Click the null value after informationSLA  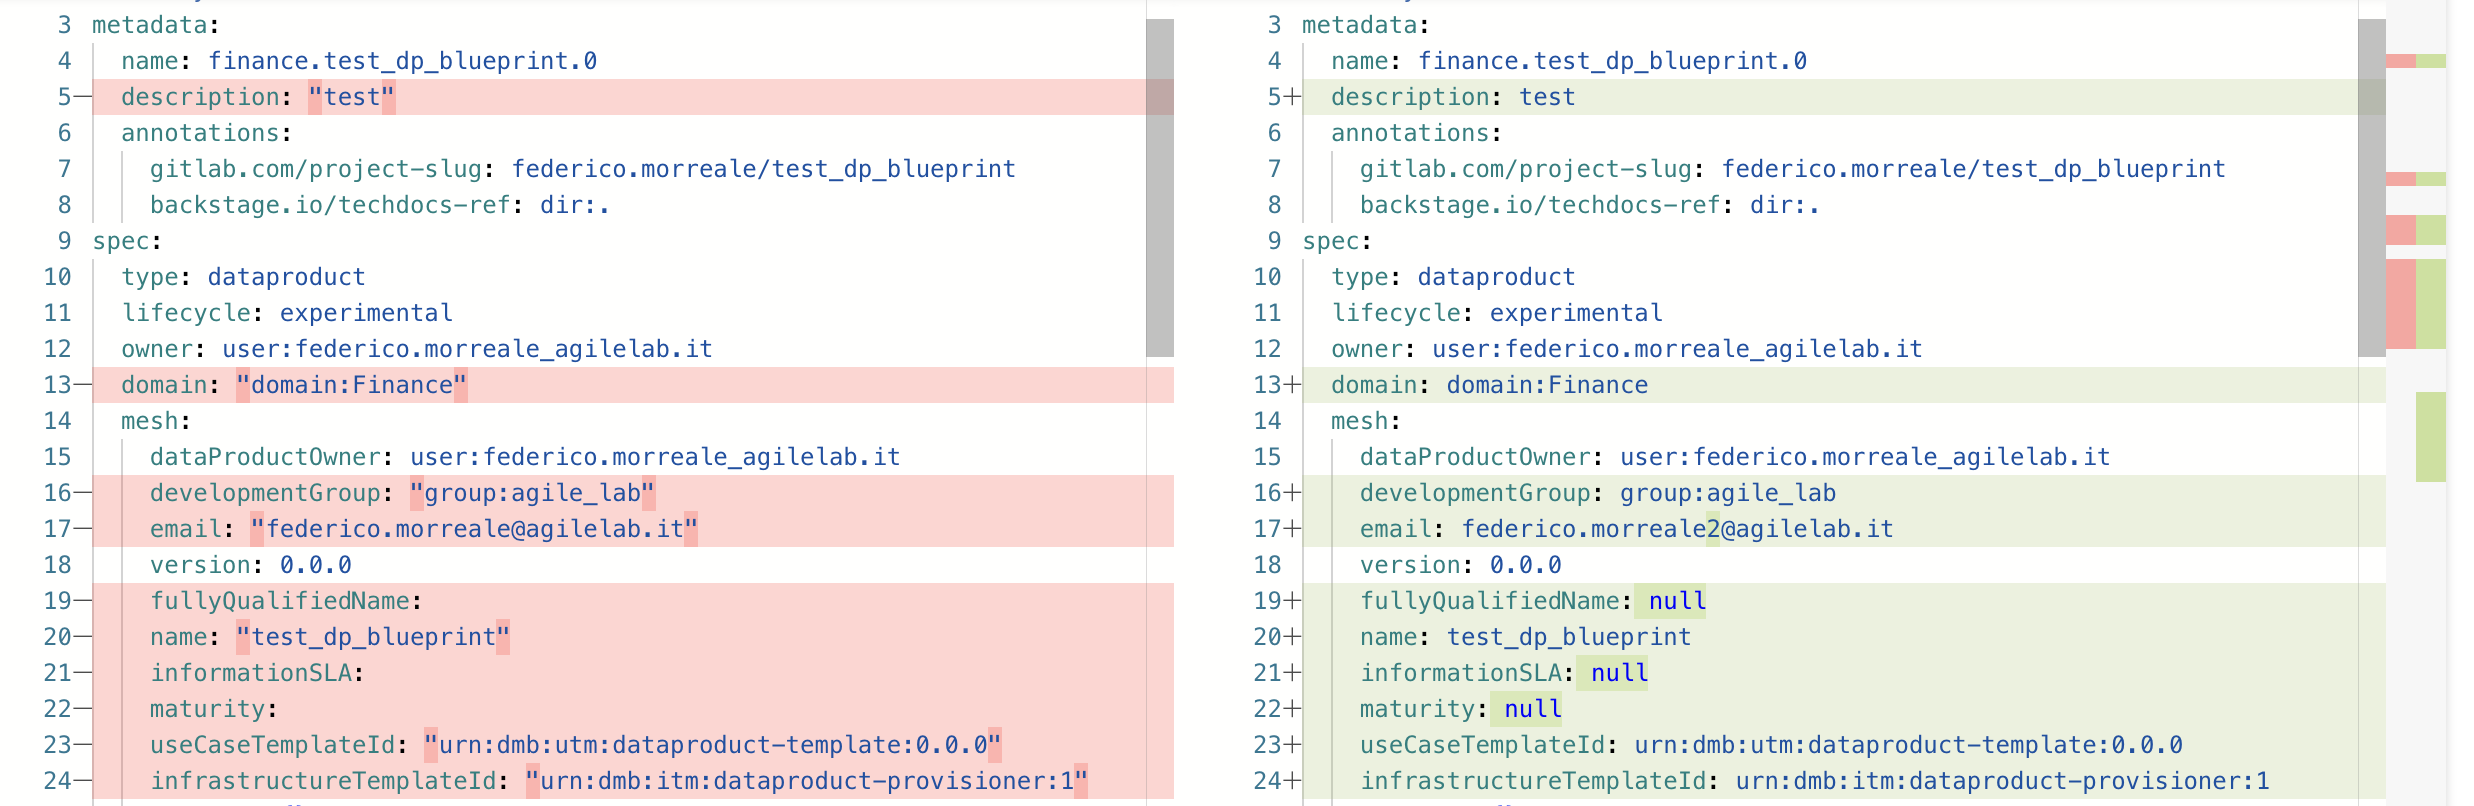(1619, 673)
